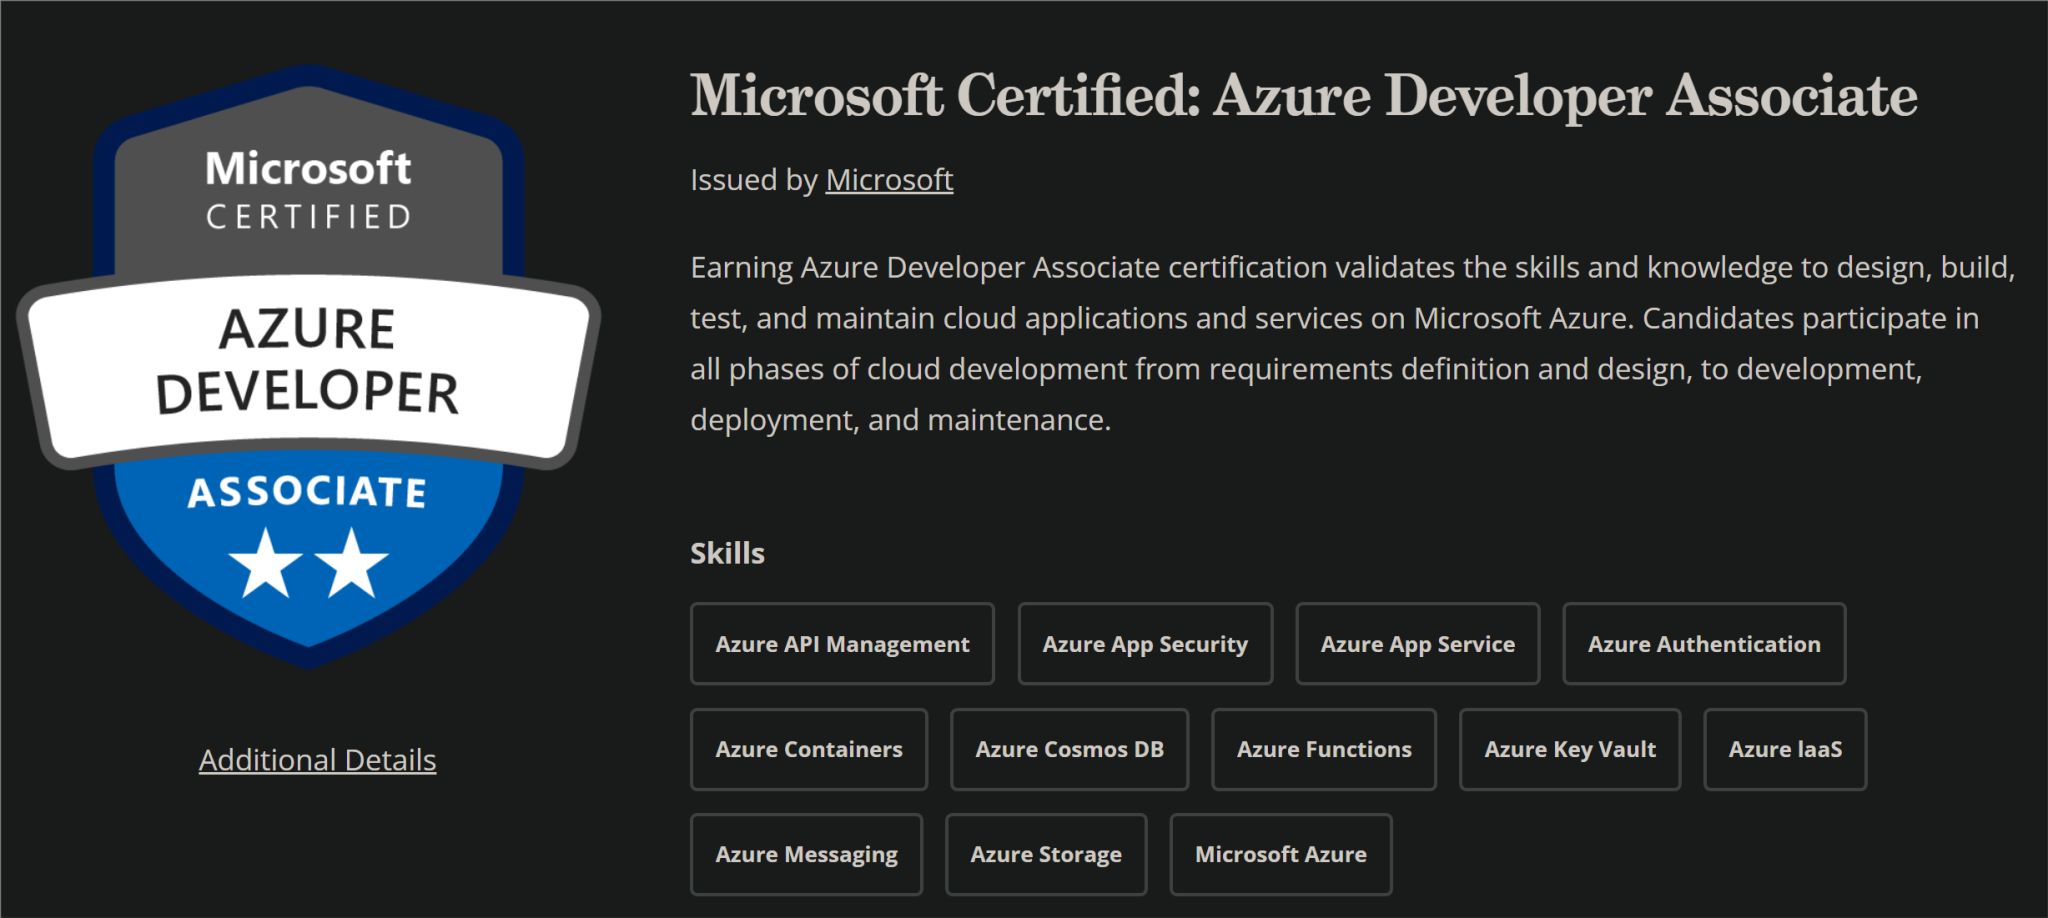Click the 'Issued by' label text
The height and width of the screenshot is (918, 2048).
pyautogui.click(x=754, y=180)
